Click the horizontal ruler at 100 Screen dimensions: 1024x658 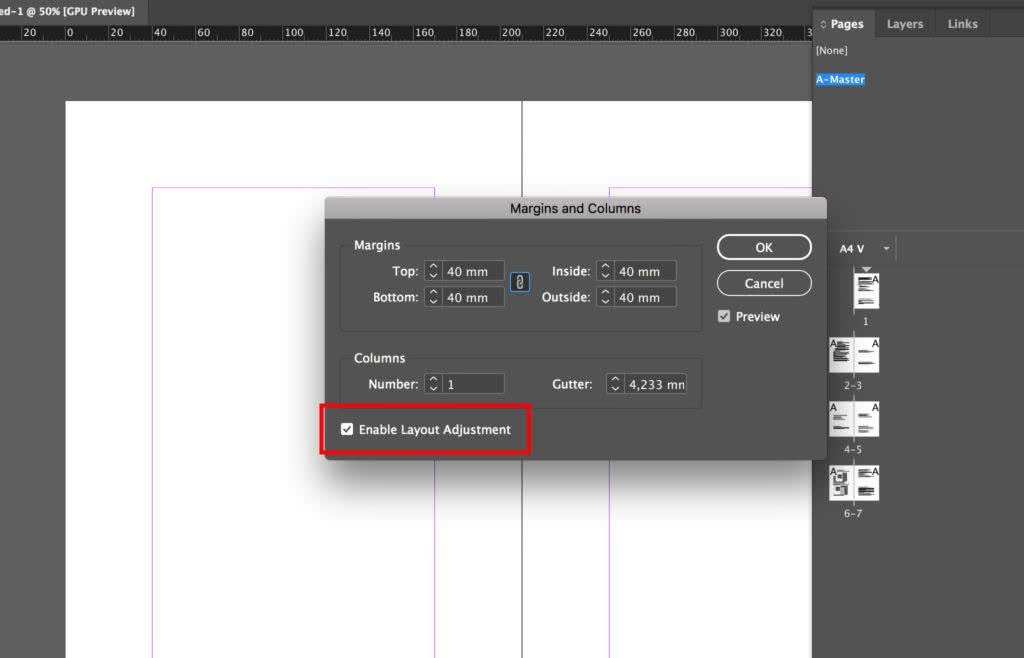tap(293, 33)
